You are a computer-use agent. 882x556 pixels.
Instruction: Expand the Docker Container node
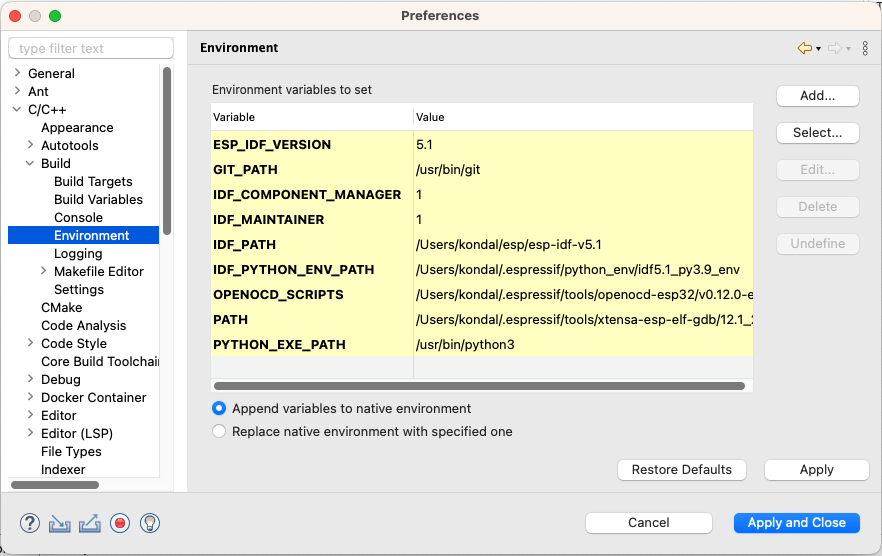[30, 397]
